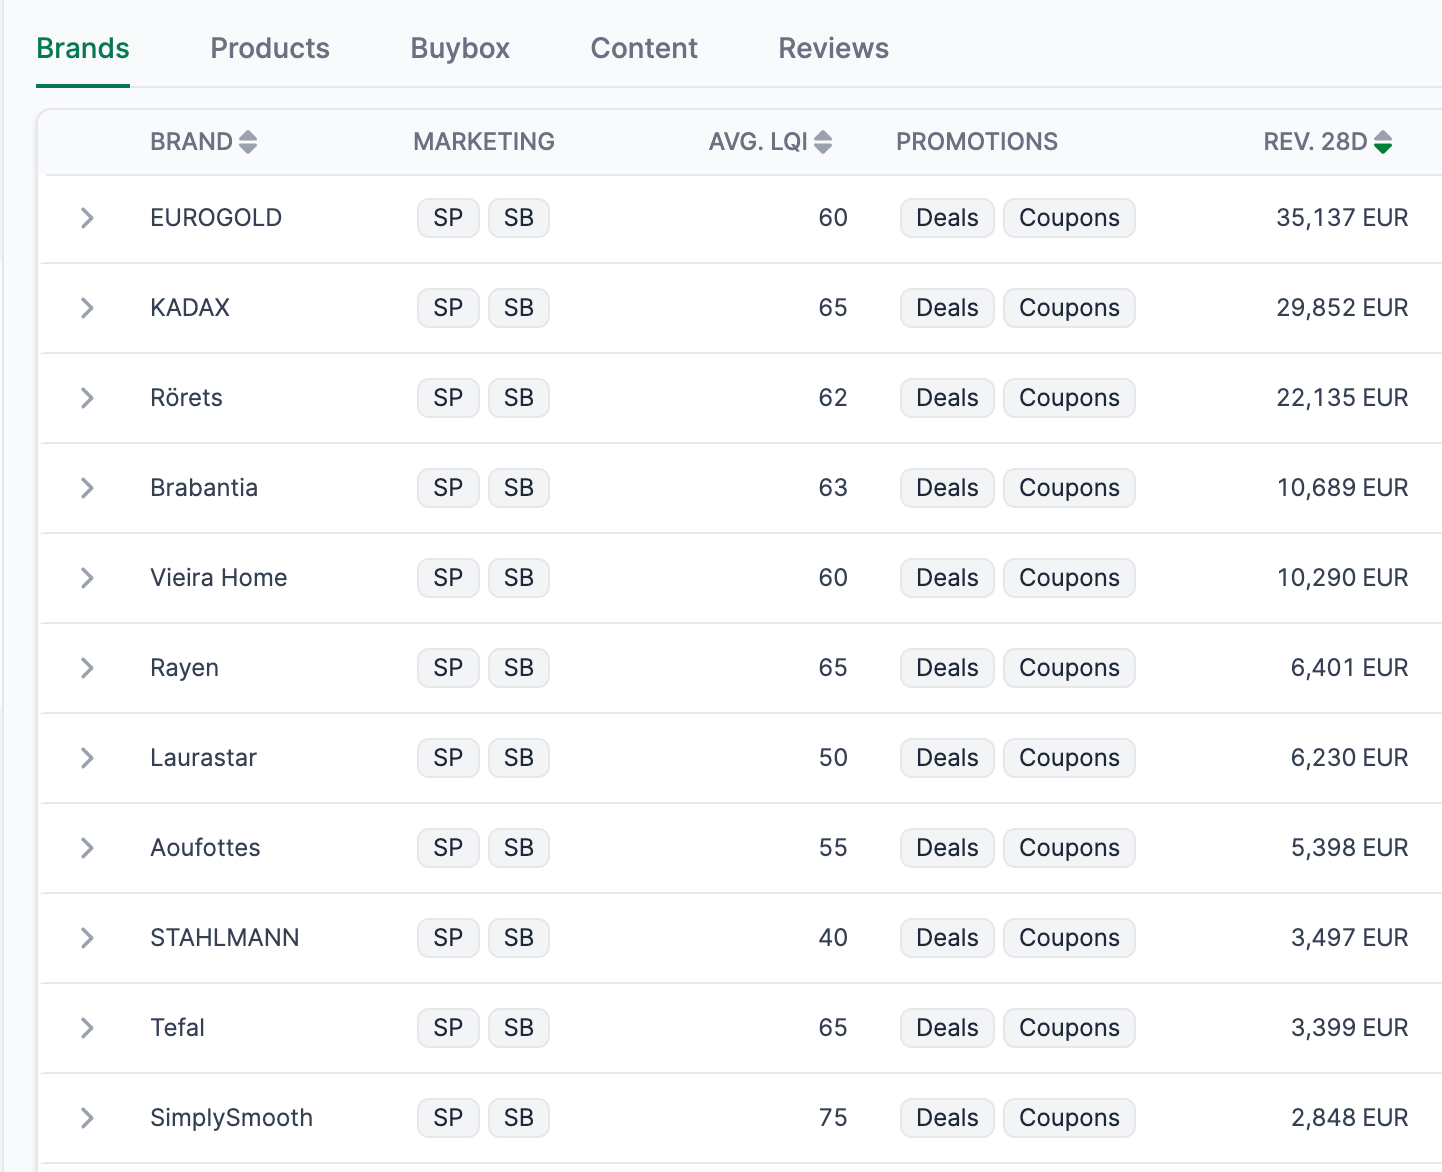1442x1172 pixels.
Task: Click Deals for Laurastar
Action: pyautogui.click(x=946, y=757)
